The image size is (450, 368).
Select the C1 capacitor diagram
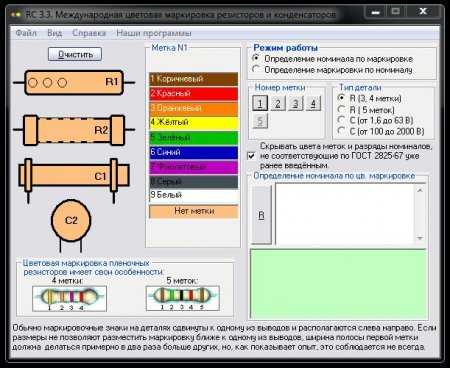(x=74, y=178)
